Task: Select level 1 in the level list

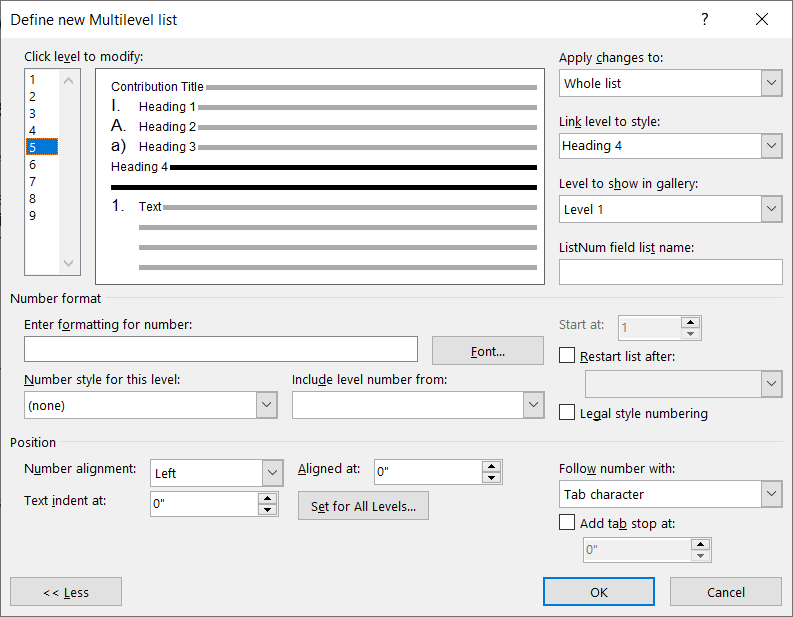Action: coord(42,79)
